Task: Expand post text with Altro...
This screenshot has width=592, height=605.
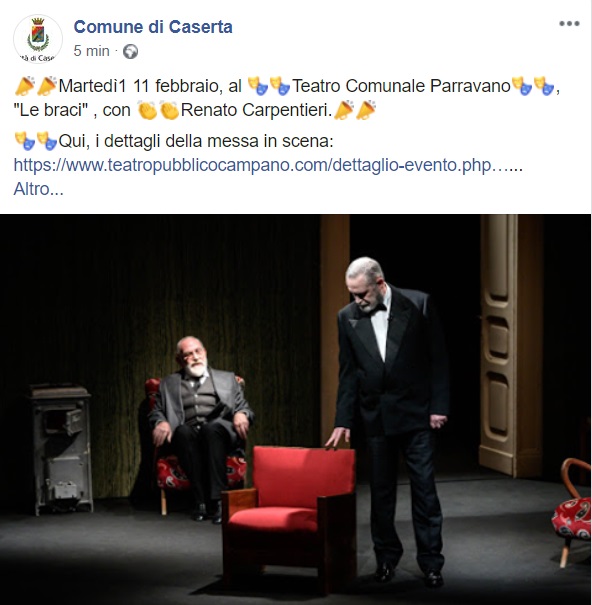Action: point(38,189)
